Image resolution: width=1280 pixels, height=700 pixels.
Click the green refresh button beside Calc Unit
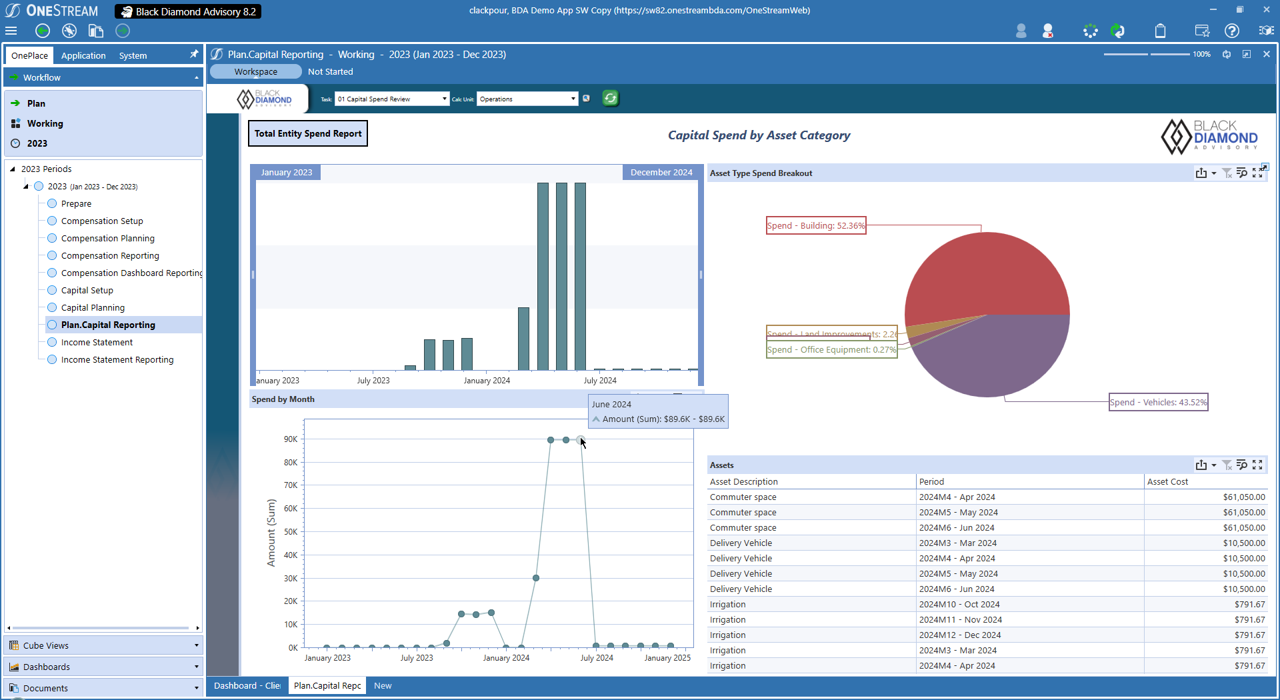tap(610, 98)
